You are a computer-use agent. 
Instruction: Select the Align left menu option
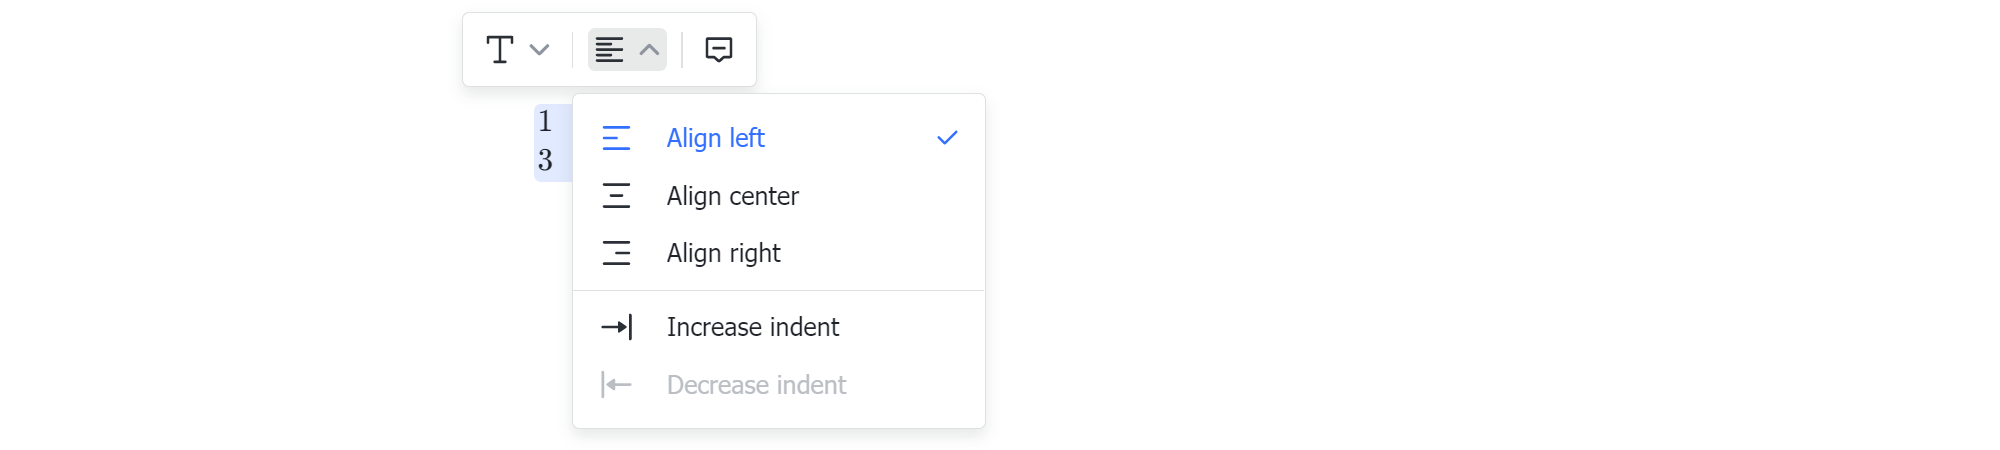(779, 138)
